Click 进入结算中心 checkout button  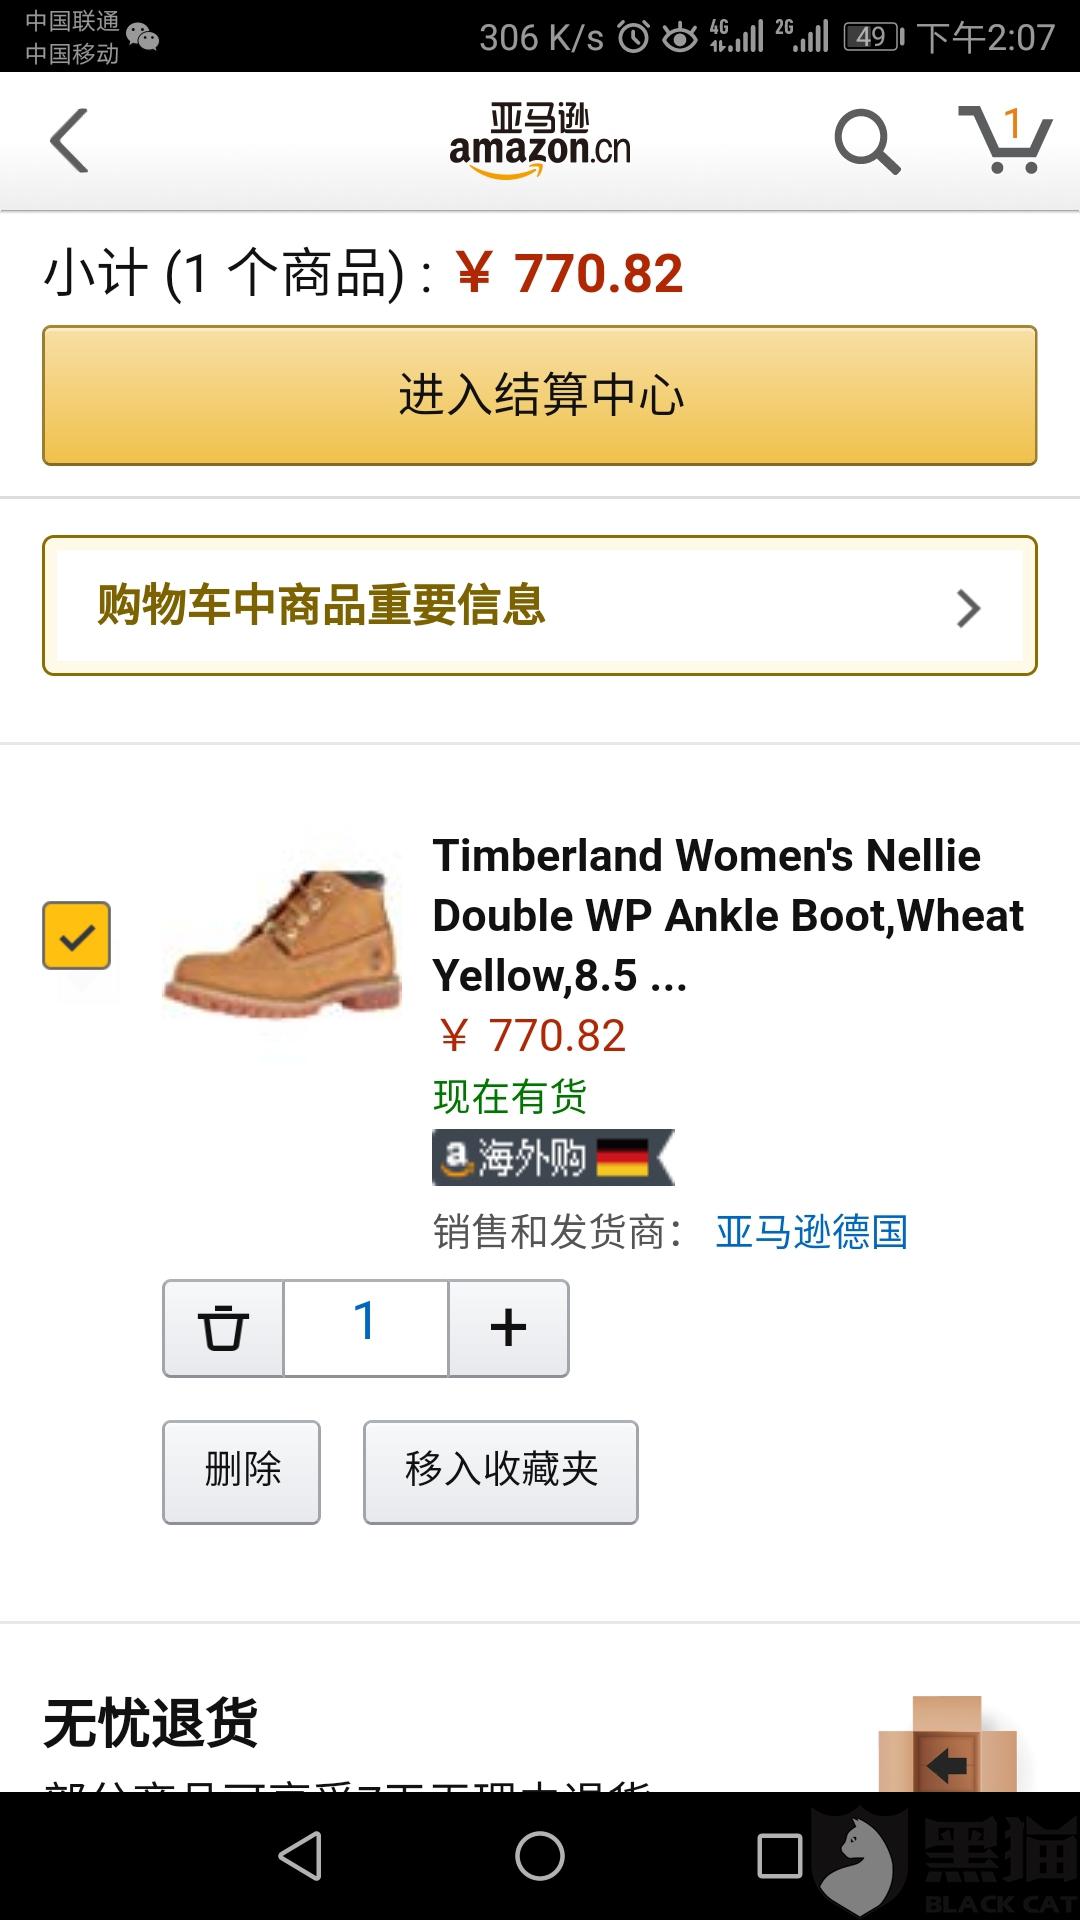tap(540, 395)
